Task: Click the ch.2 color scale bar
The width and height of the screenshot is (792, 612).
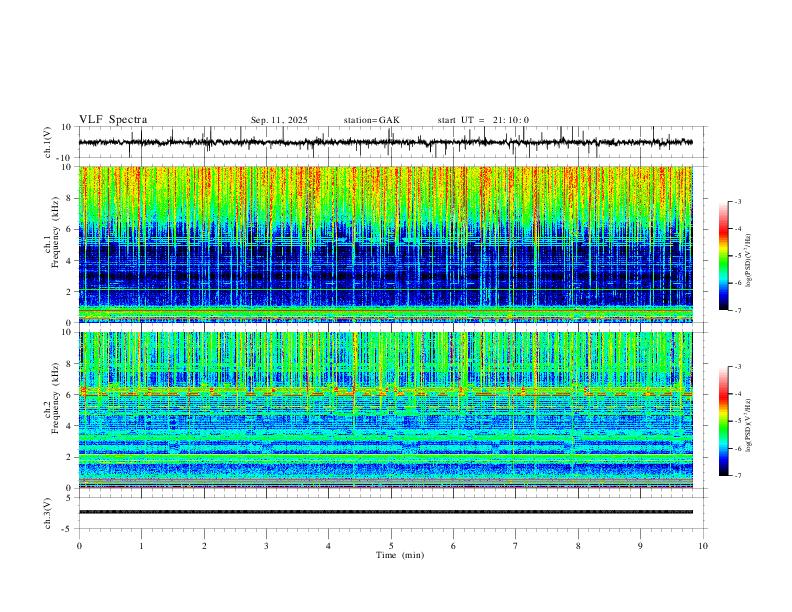Action: point(723,421)
